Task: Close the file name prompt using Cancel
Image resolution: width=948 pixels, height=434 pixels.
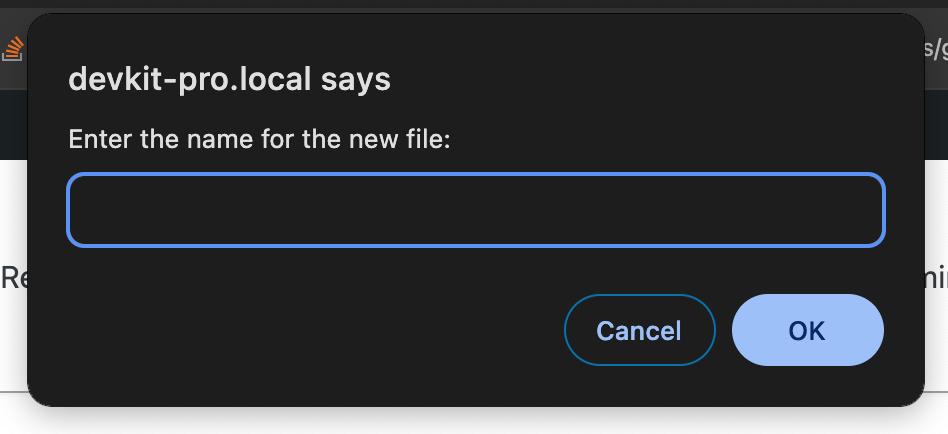Action: (x=639, y=331)
